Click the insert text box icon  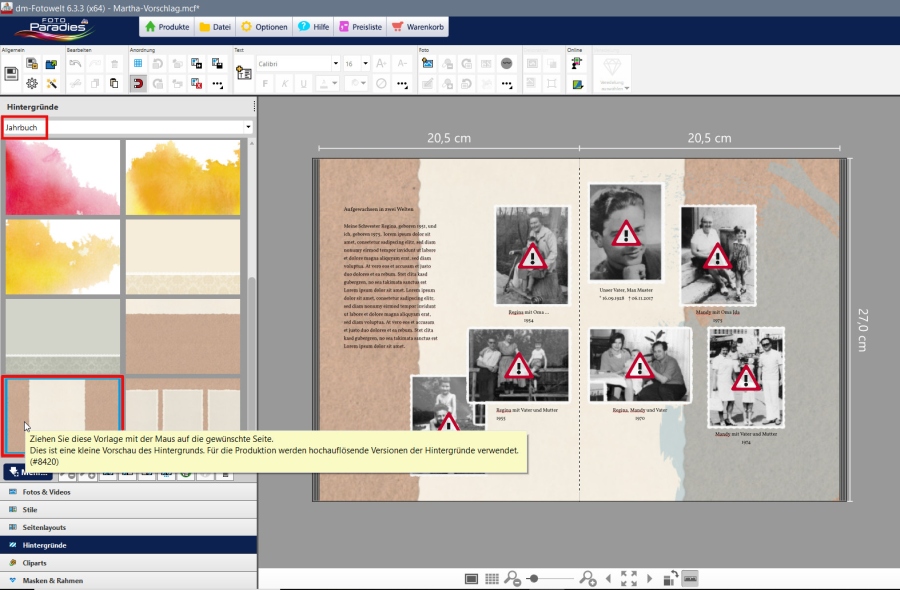pyautogui.click(x=243, y=73)
